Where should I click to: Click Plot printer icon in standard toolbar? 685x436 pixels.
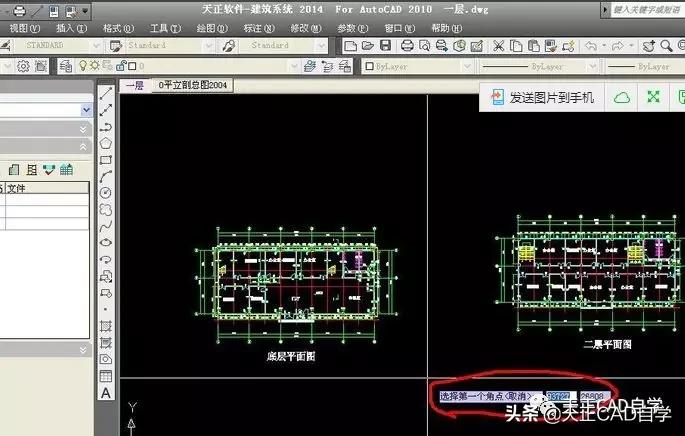[x=407, y=45]
